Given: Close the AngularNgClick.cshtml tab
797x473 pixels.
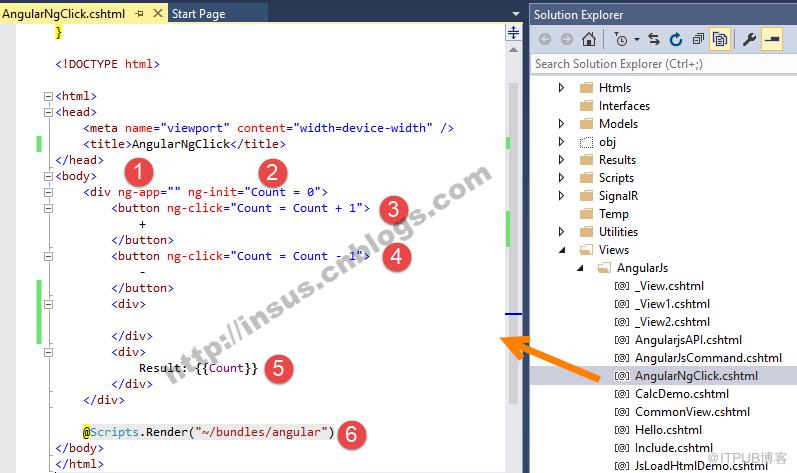Looking at the screenshot, I should click(x=158, y=13).
